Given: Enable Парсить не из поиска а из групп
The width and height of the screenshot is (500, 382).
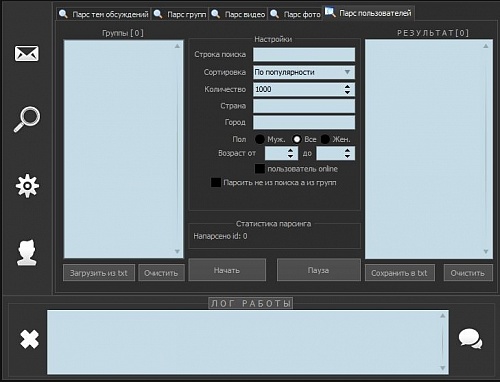Looking at the screenshot, I should point(216,183).
